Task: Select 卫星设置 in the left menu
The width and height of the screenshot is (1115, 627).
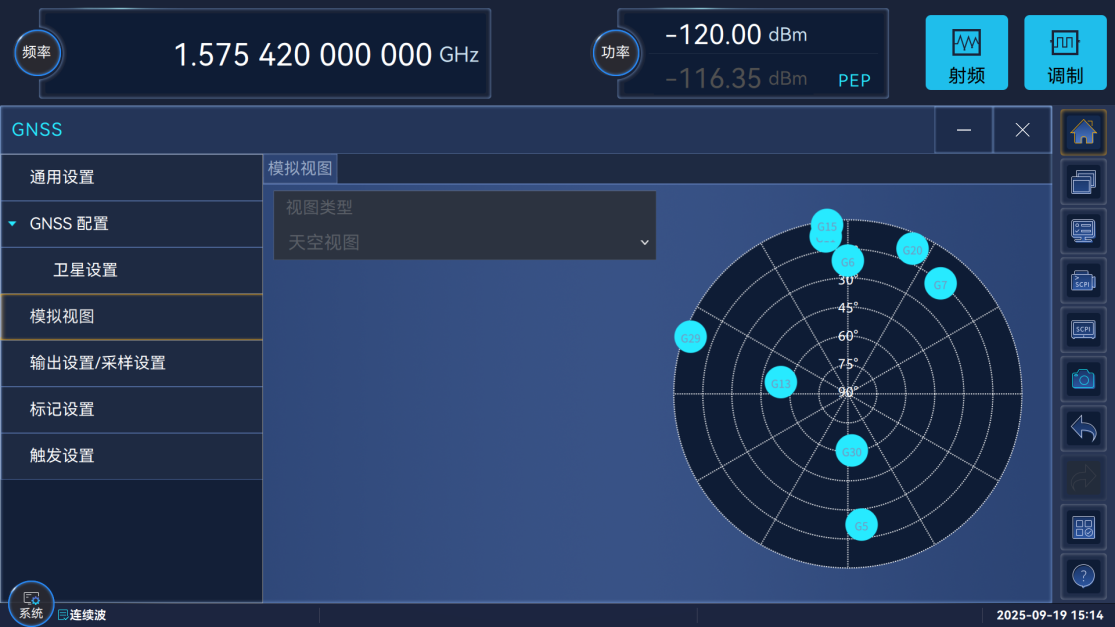Action: [85, 270]
